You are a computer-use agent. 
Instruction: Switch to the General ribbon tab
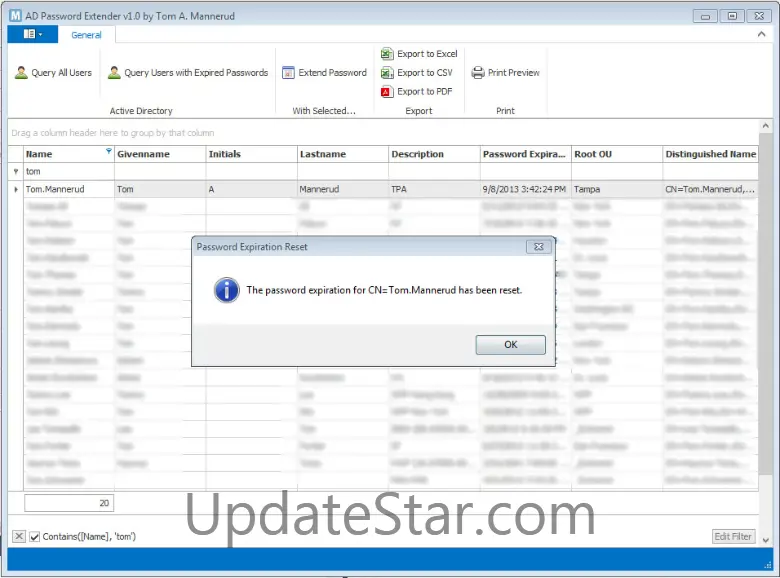point(86,35)
